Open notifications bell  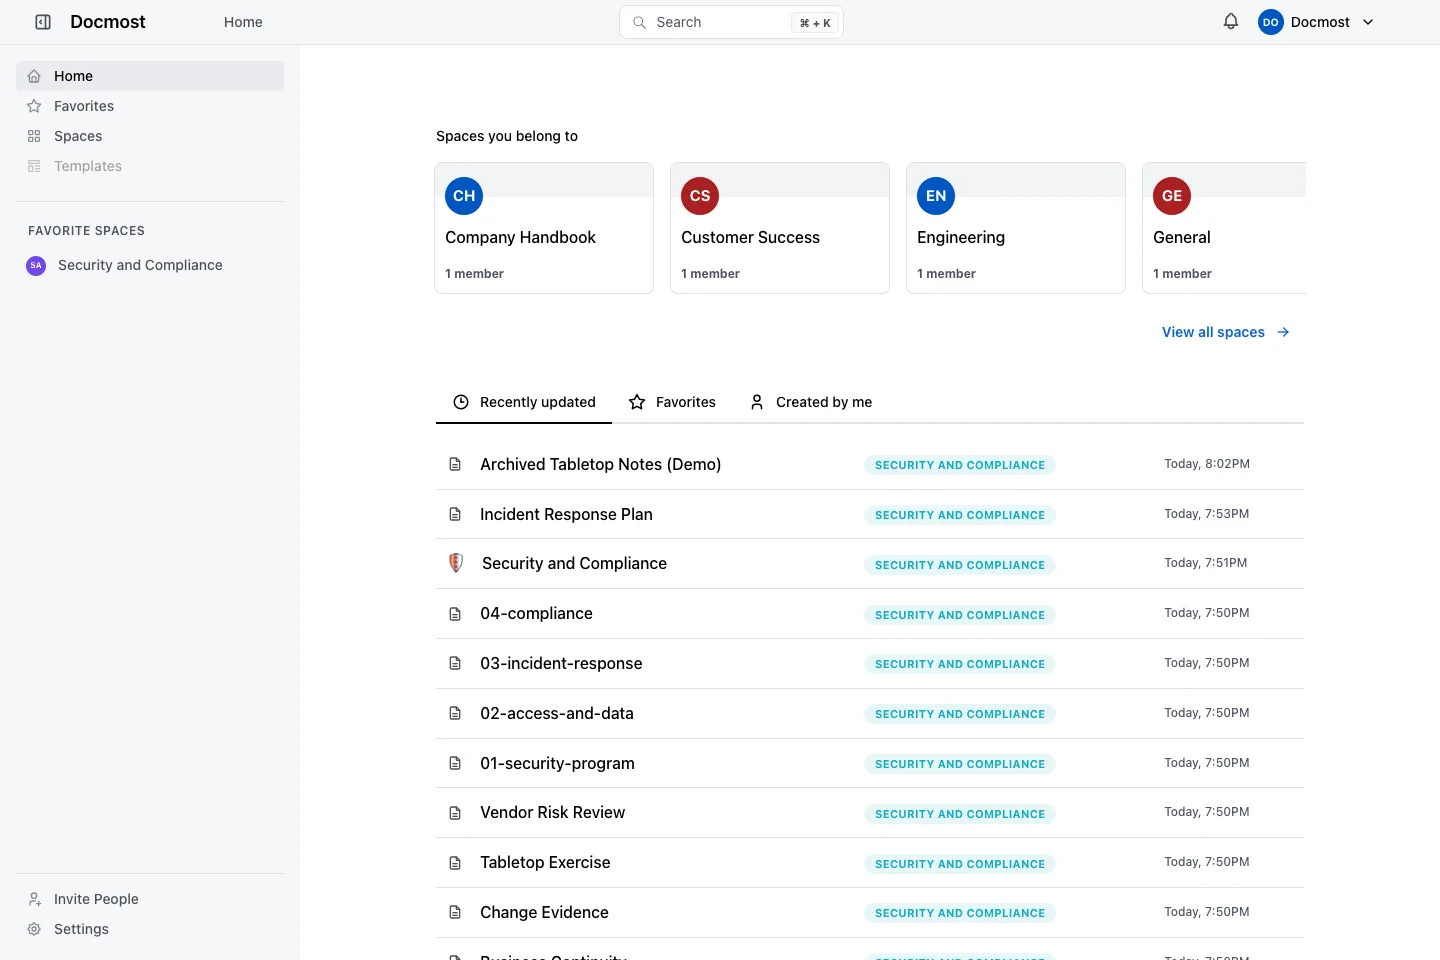click(x=1231, y=22)
